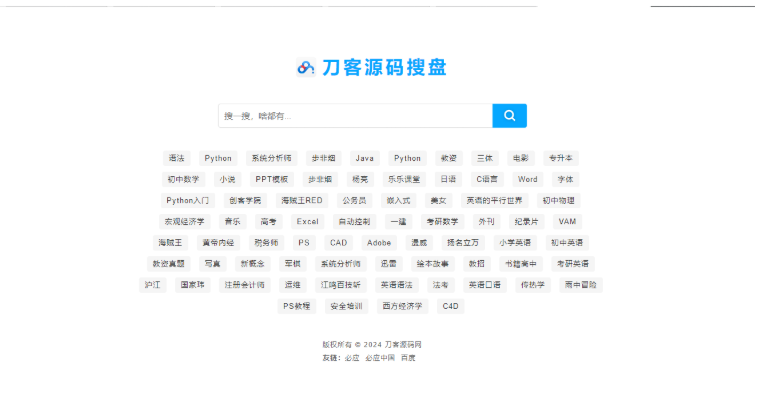Click the 考研英语 tag
This screenshot has width=764, height=398.
click(x=573, y=264)
